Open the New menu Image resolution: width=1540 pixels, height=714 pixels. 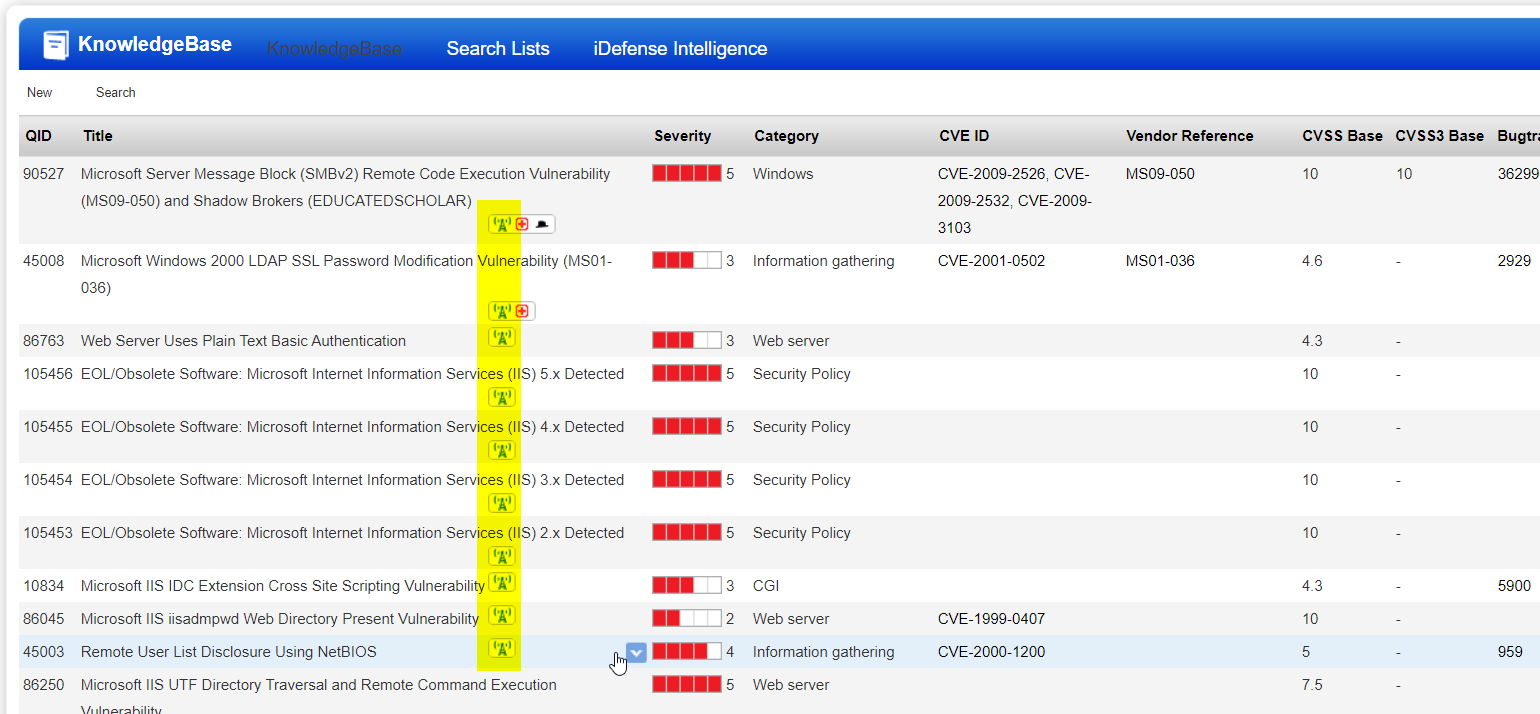tap(40, 92)
